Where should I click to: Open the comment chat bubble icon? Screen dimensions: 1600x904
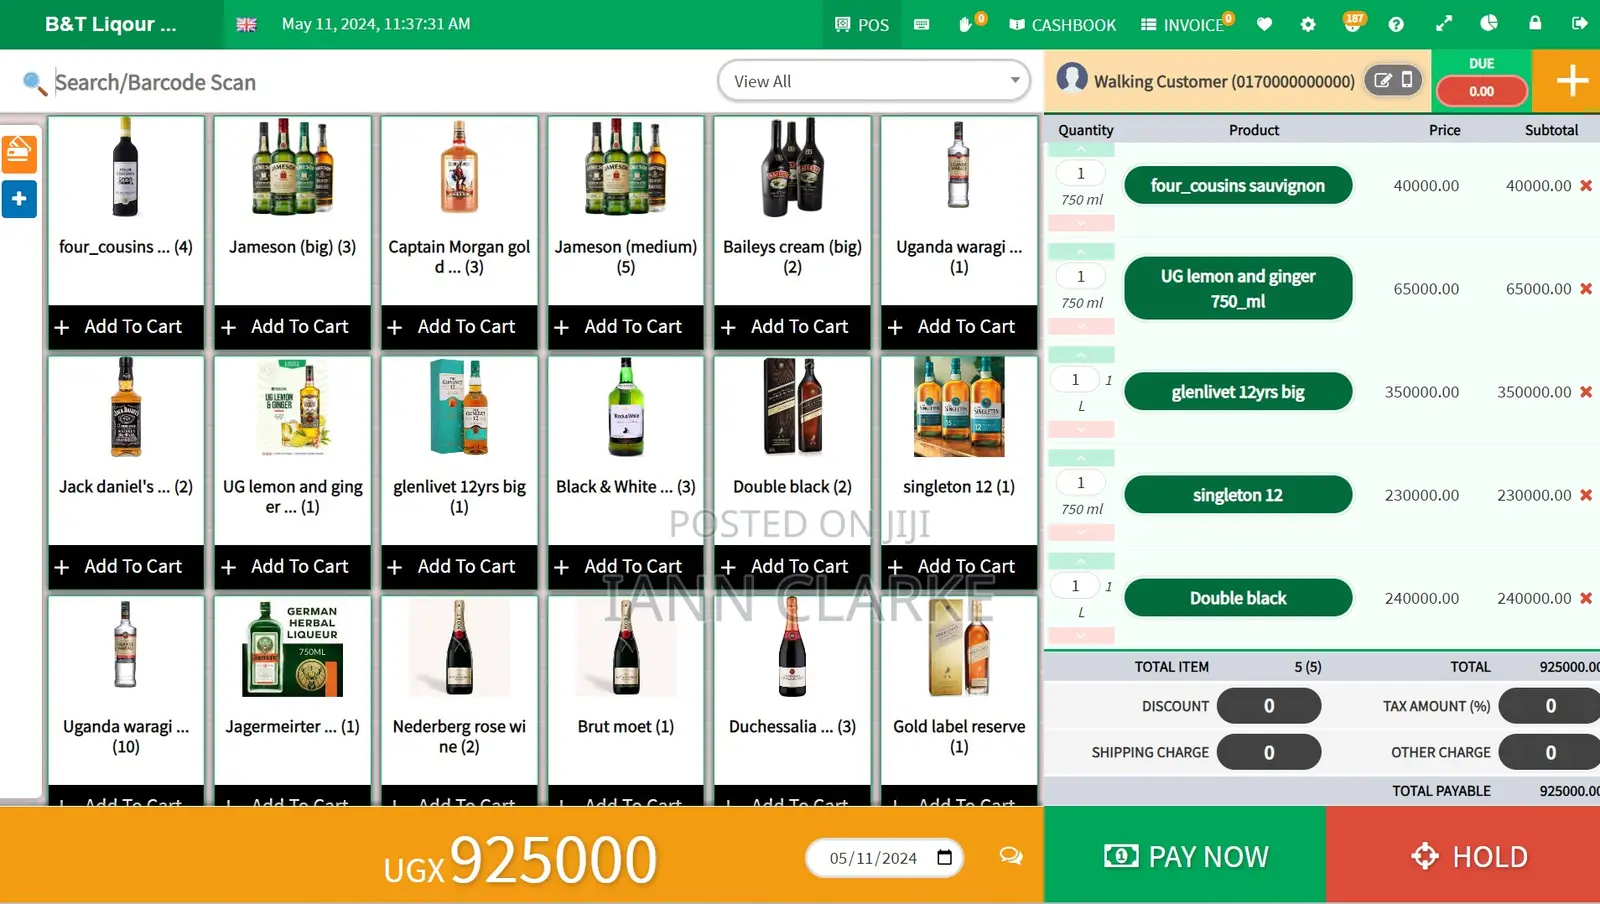click(1011, 856)
